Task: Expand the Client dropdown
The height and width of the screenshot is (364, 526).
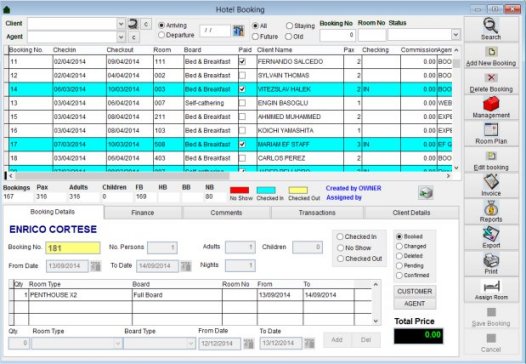Action: pos(121,24)
